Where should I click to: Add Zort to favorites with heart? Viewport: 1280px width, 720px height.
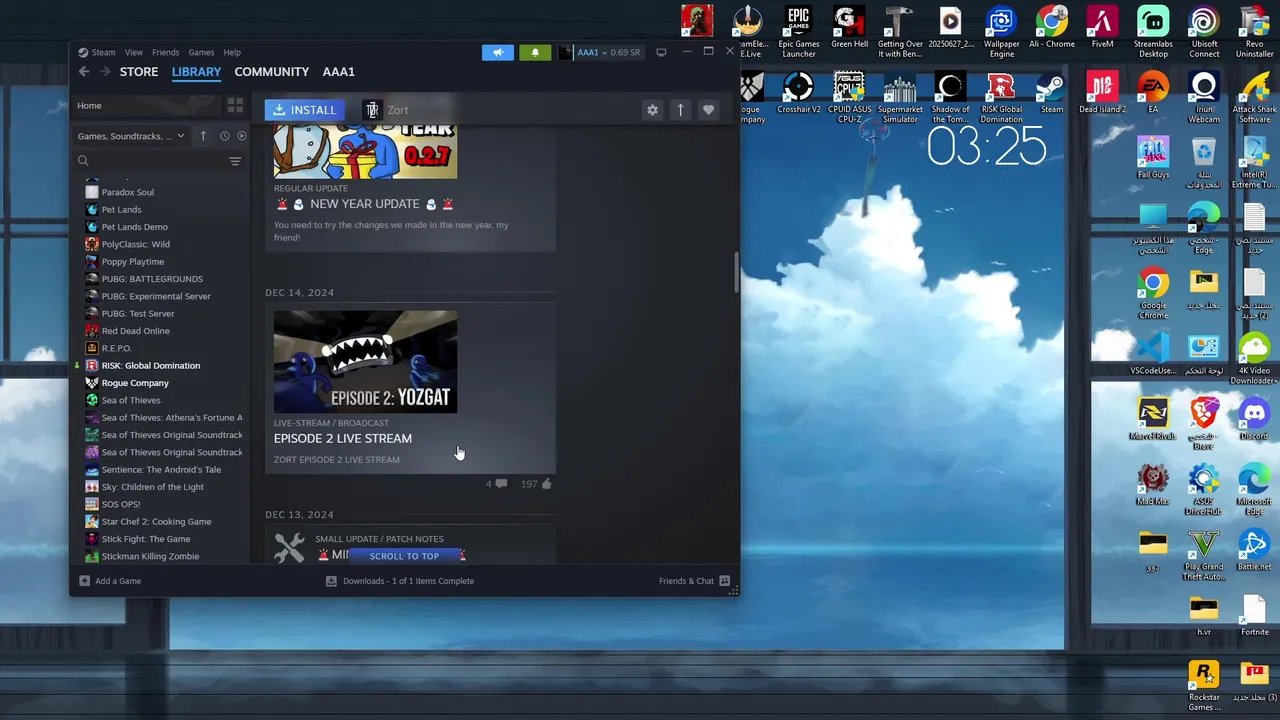click(708, 110)
